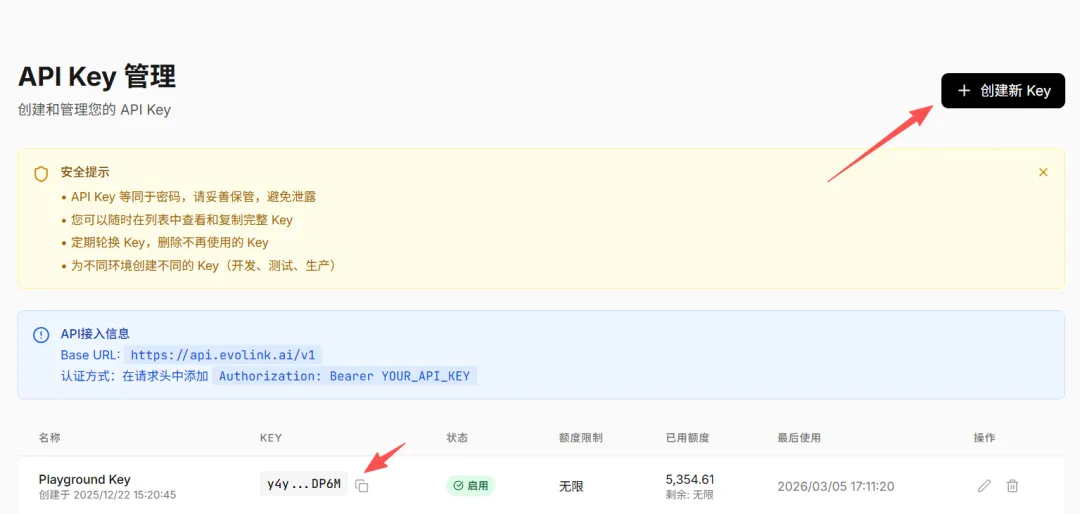Dismiss the 安全提示 yellow banner
The image size is (1080, 514).
(1043, 172)
